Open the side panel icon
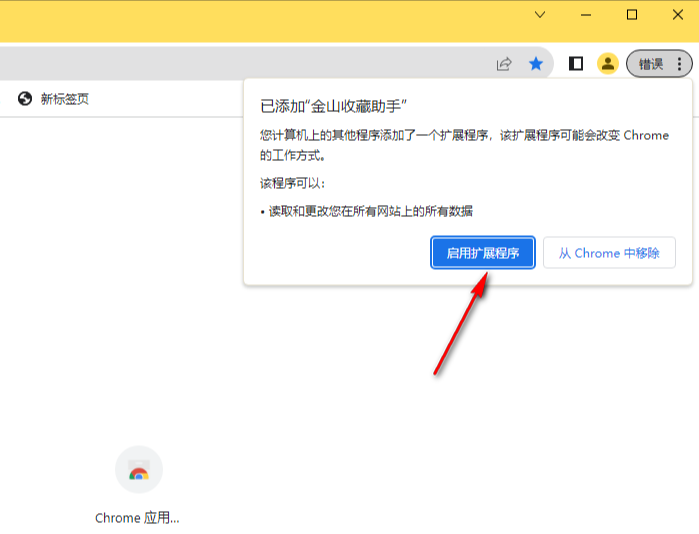Viewport: 699px width, 534px height. tap(576, 64)
